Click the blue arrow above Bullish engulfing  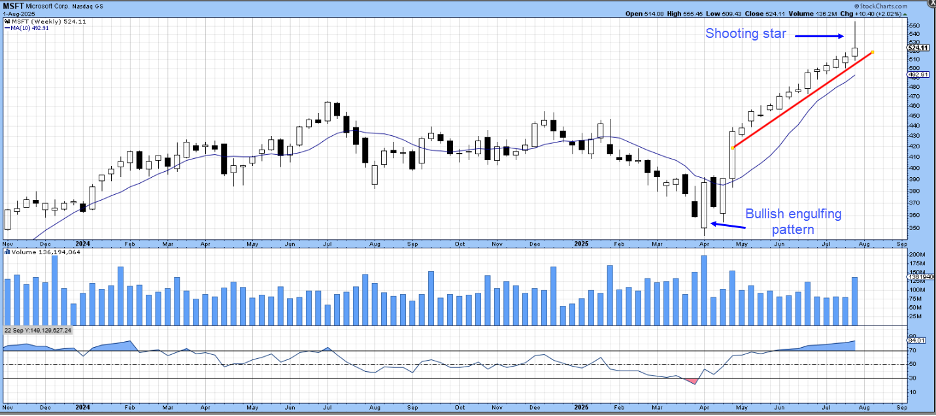[726, 225]
